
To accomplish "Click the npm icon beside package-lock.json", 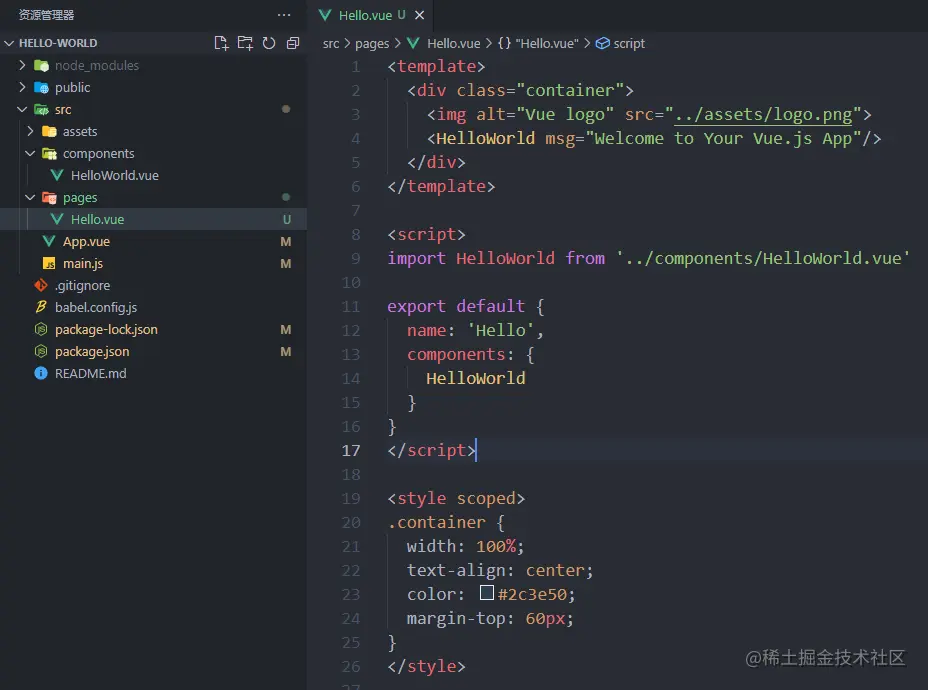I will tap(41, 329).
